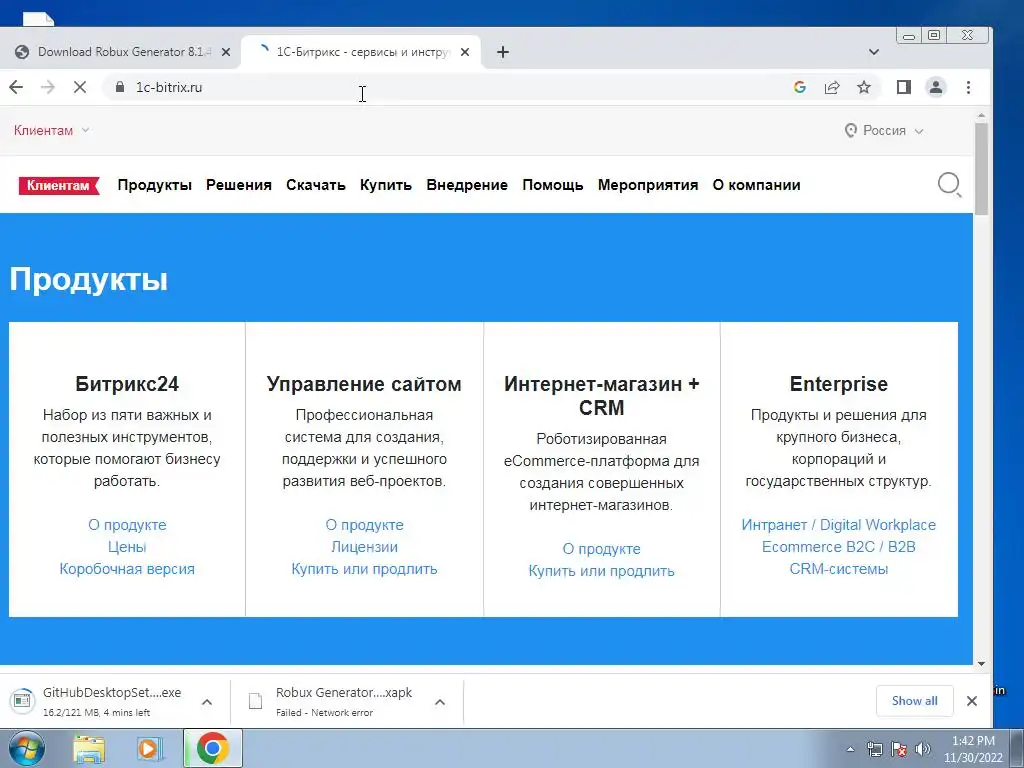Show hidden tray icons arrow
This screenshot has width=1024, height=768.
pyautogui.click(x=850, y=749)
